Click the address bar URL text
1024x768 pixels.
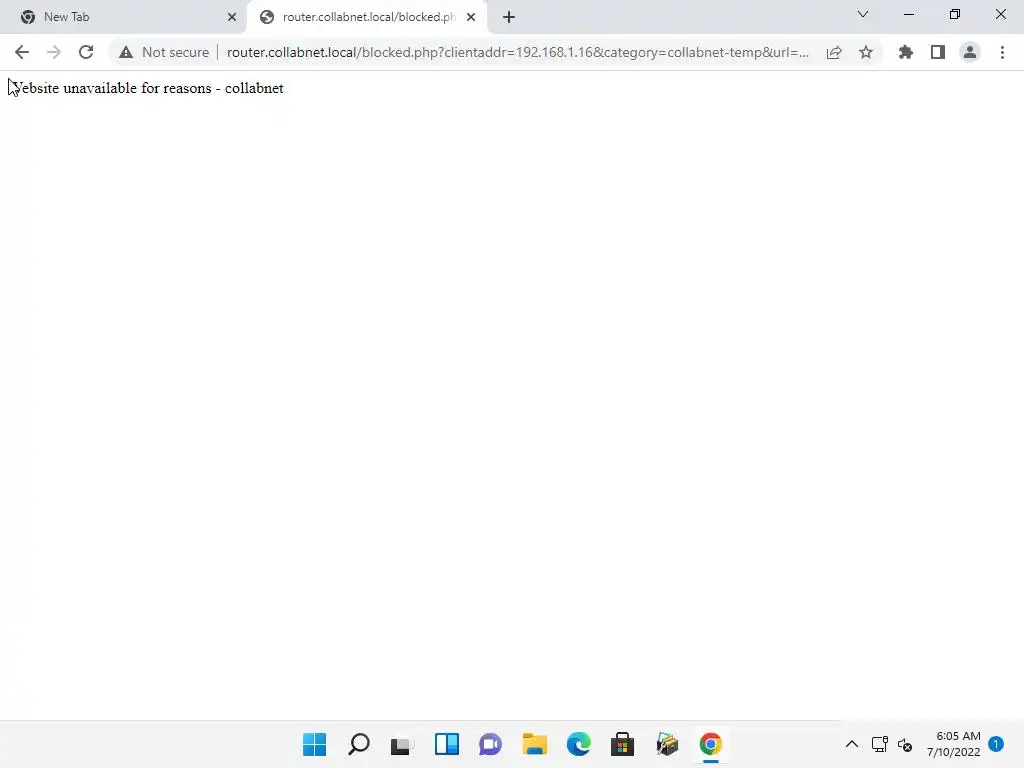pos(517,52)
